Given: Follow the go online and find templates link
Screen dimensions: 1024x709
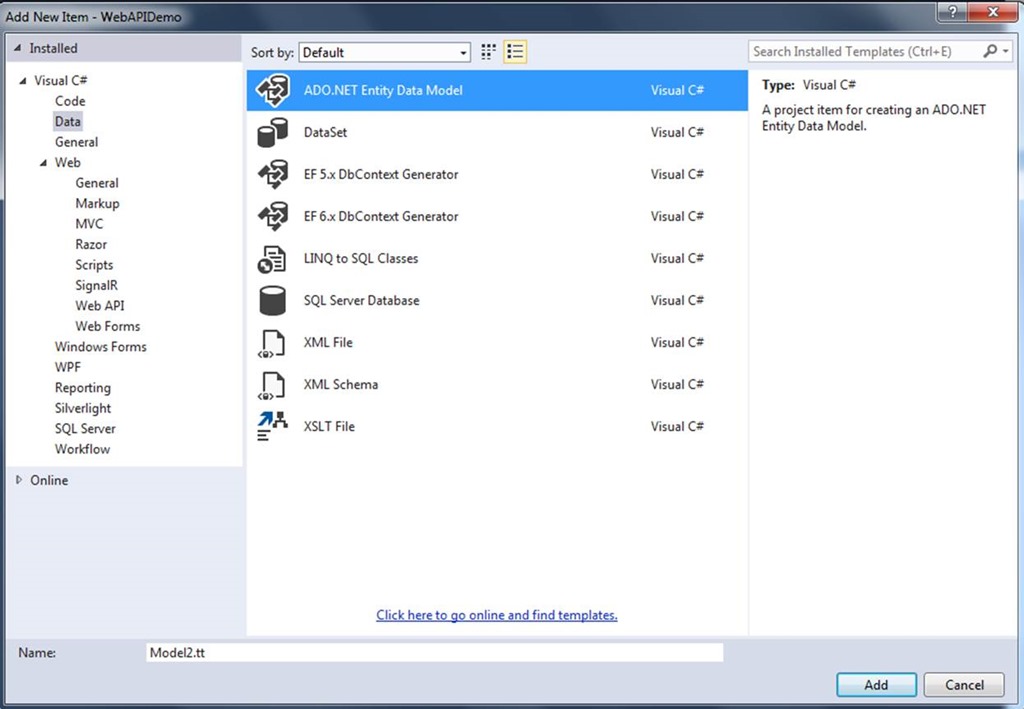Looking at the screenshot, I should [497, 615].
